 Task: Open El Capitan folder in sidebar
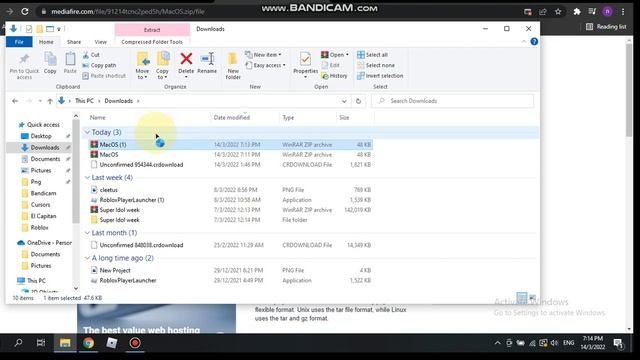tap(43, 216)
